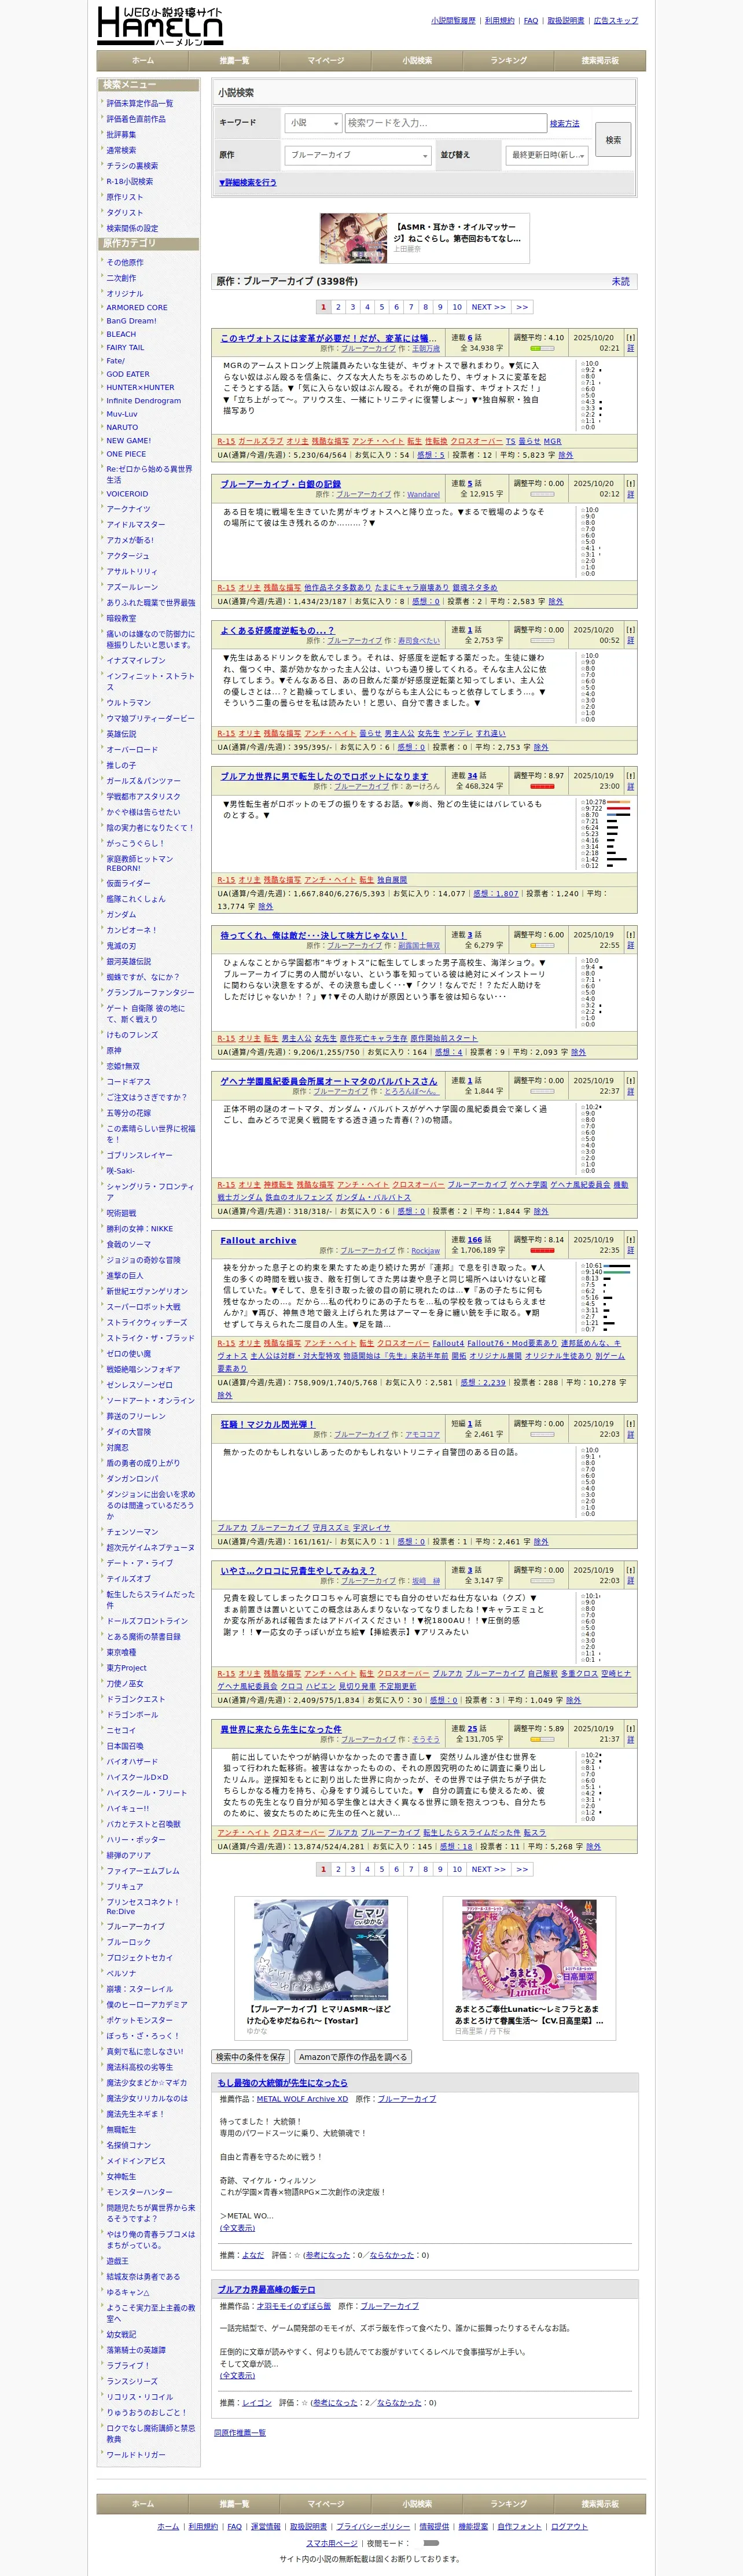Screen dimensions: 743x2576
Task: Click NEXT >> in top pagination
Action: coord(488,307)
